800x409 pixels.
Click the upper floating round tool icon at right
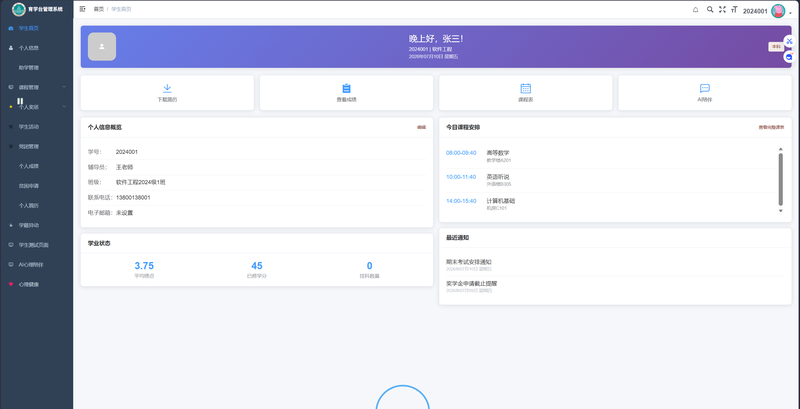789,41
